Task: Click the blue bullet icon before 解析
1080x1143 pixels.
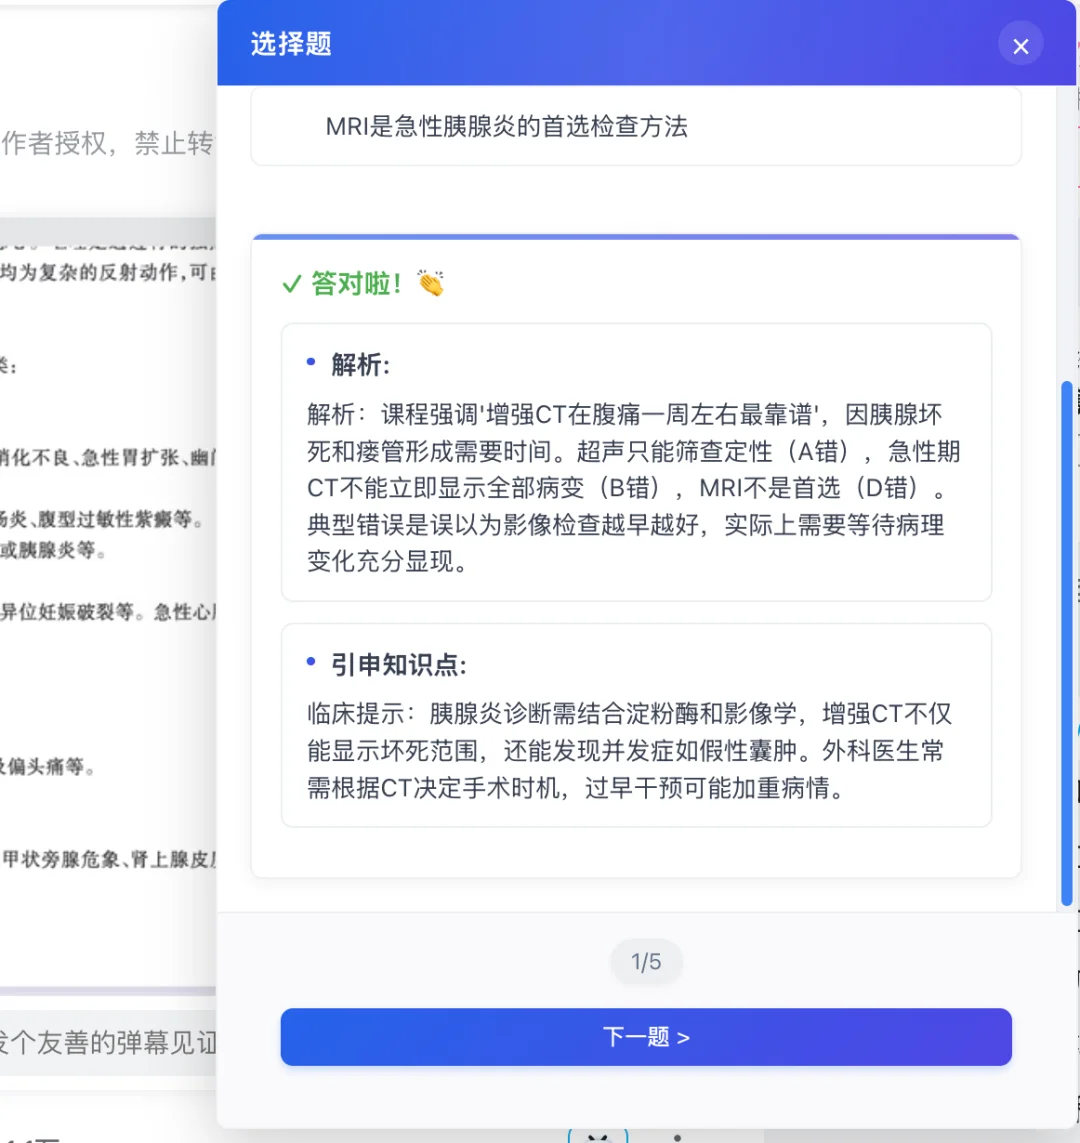Action: (x=311, y=362)
